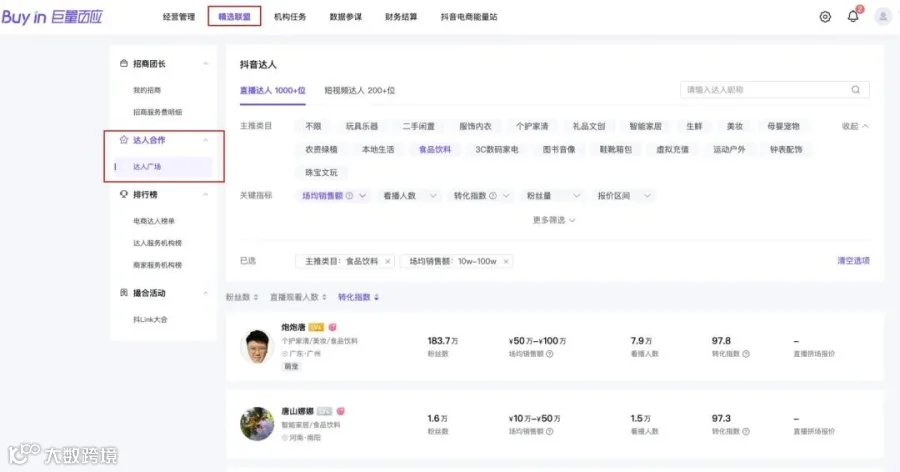
Task: Click the 达人合作 sidebar icon
Action: [x=123, y=140]
